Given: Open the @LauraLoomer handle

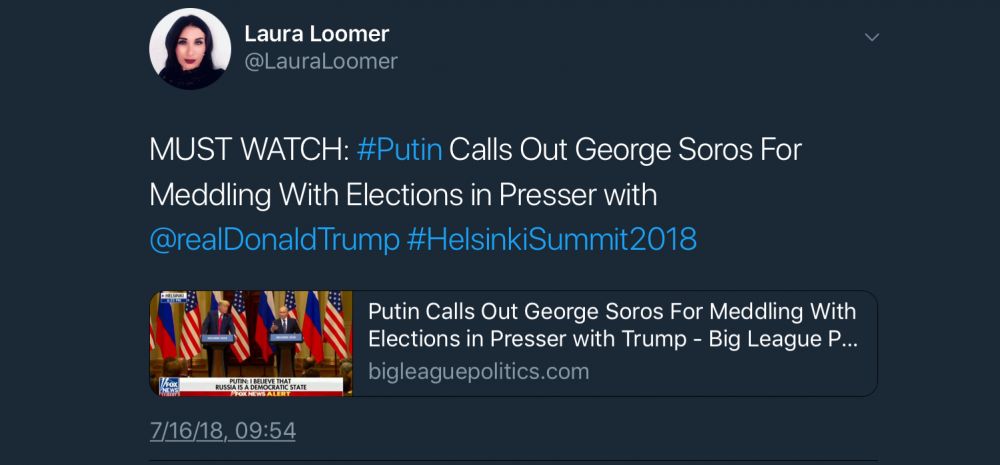Looking at the screenshot, I should point(321,61).
